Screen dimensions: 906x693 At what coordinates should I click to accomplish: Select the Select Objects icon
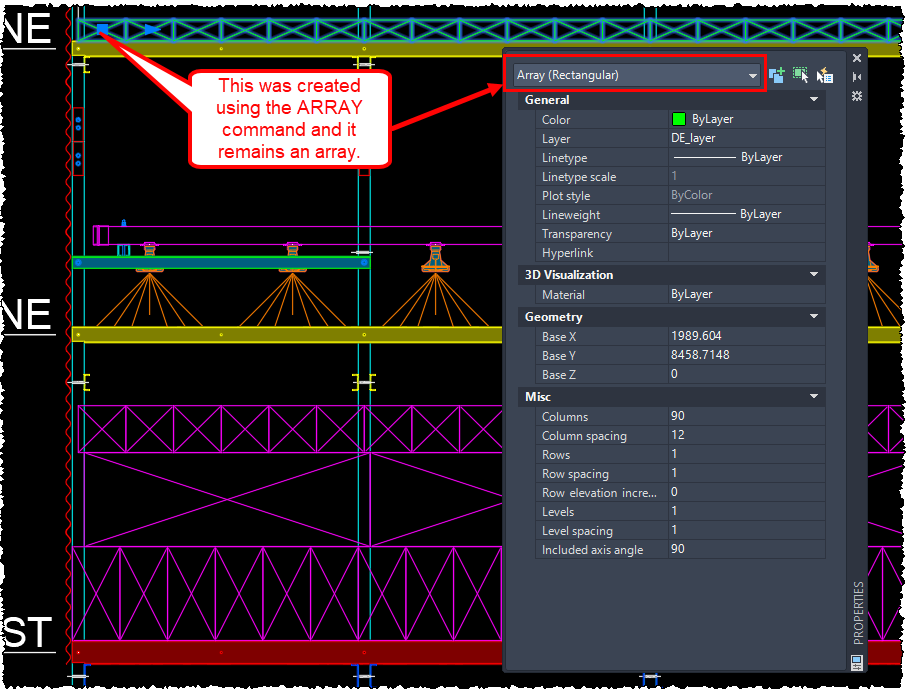(x=798, y=74)
